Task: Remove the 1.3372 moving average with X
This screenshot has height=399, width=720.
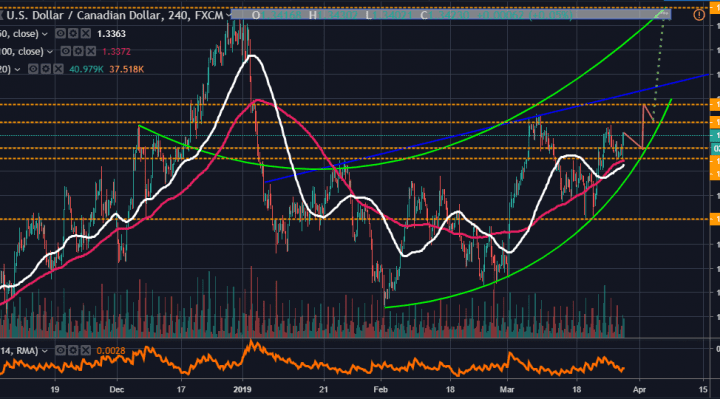Action: click(91, 51)
